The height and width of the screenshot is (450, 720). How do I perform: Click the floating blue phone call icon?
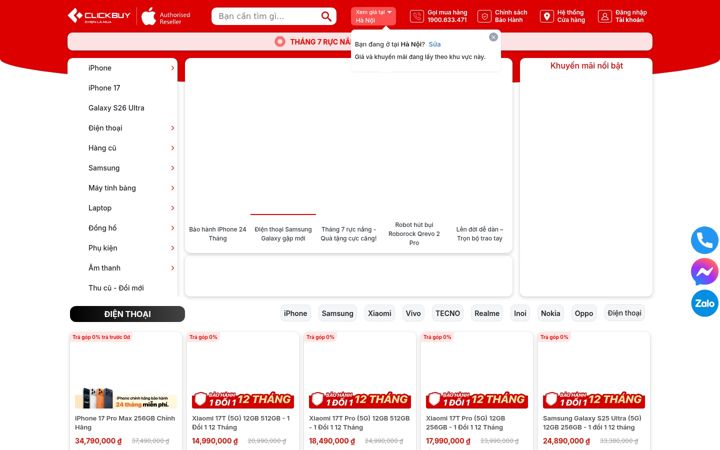coord(704,240)
